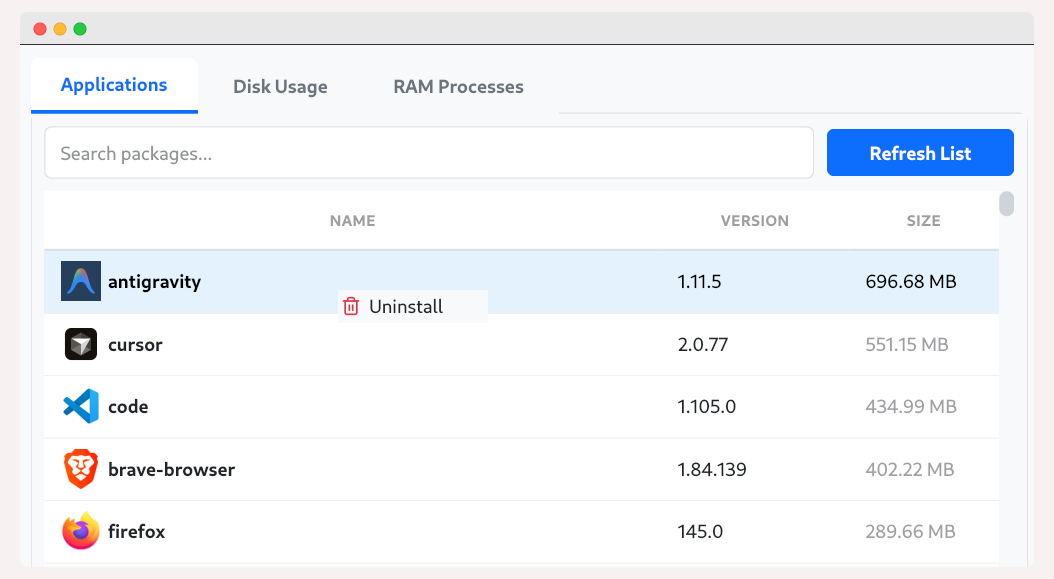Click the VS Code app icon
Screen dimensions: 1054x579
point(81,407)
